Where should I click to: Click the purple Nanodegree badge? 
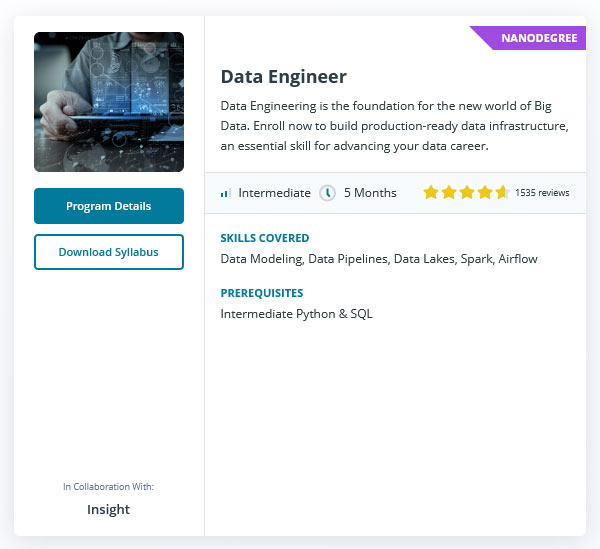point(528,38)
